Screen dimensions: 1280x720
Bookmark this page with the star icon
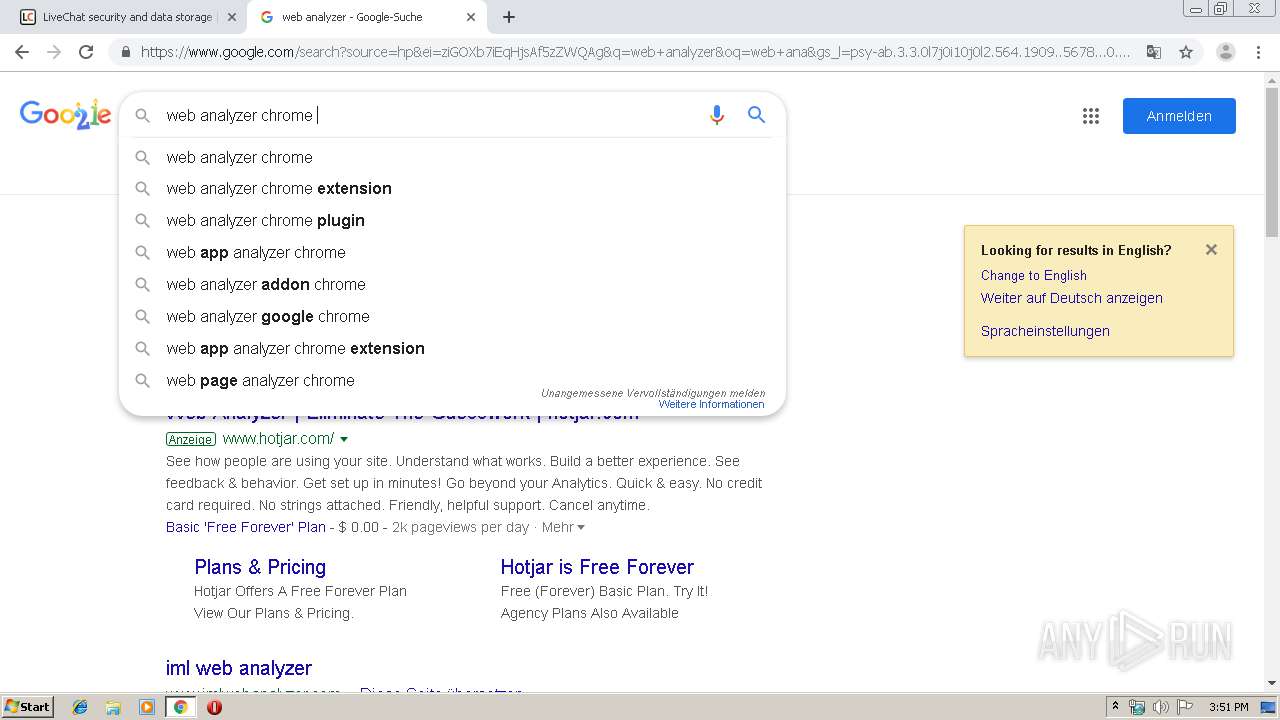[x=1186, y=52]
